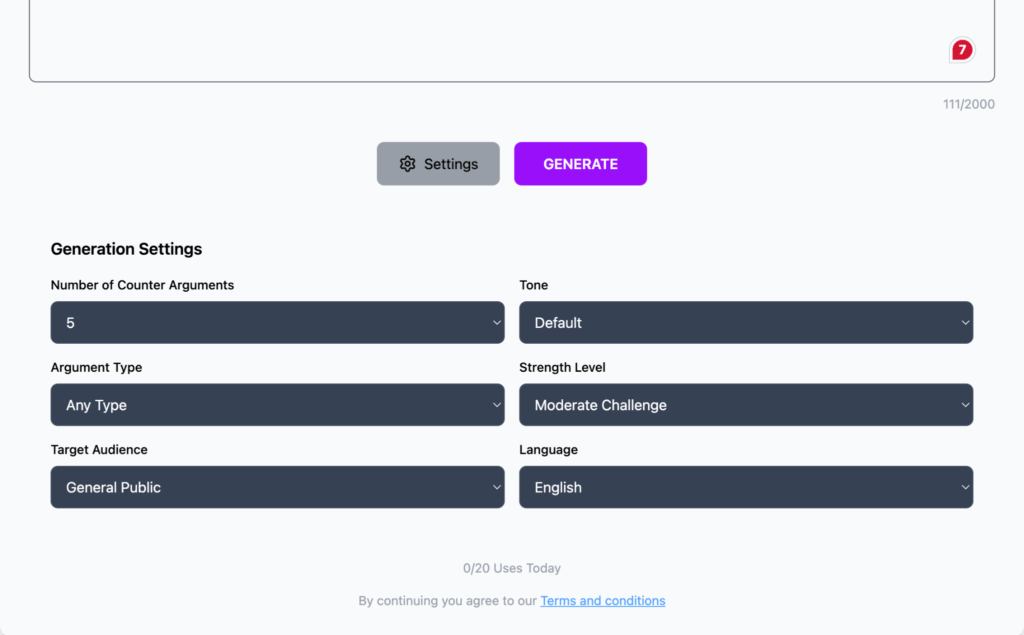Expand the dropdown set to General Public

[x=277, y=487]
